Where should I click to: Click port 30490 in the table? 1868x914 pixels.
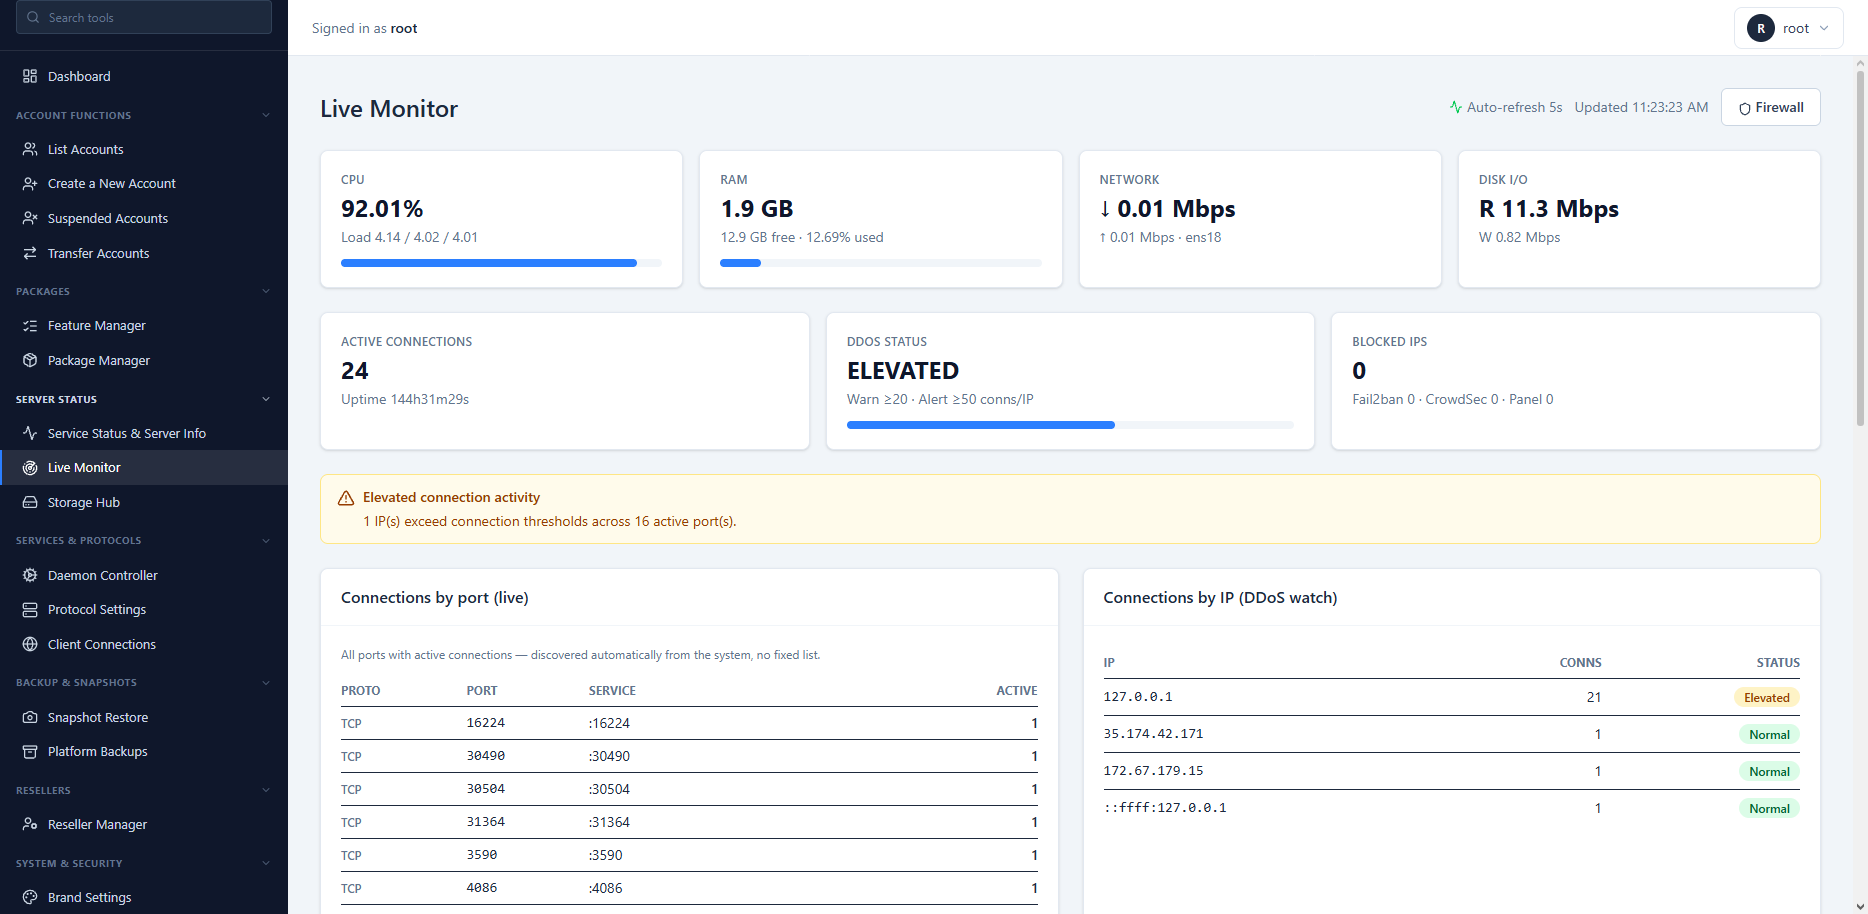pyautogui.click(x=485, y=756)
